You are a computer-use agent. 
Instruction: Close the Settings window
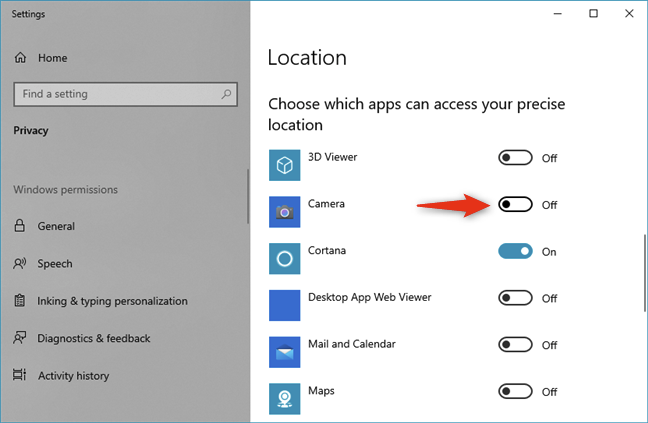click(629, 14)
